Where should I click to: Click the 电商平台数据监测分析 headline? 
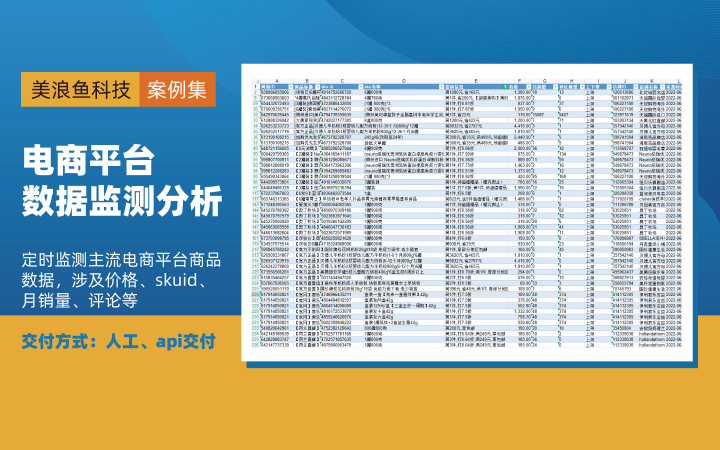(122, 181)
